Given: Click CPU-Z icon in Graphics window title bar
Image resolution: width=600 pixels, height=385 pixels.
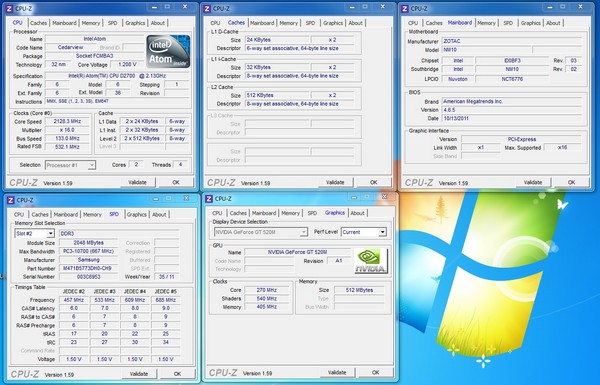Looking at the screenshot, I should tap(209, 199).
